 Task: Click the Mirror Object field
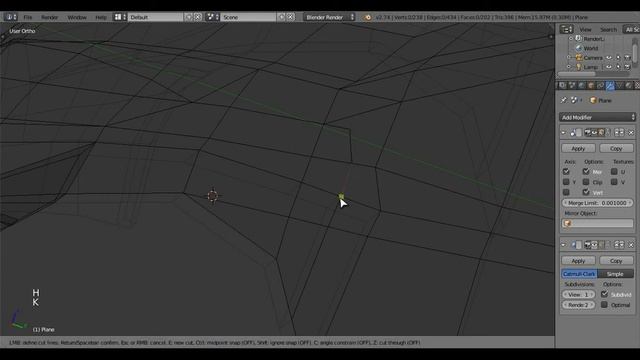pos(597,223)
